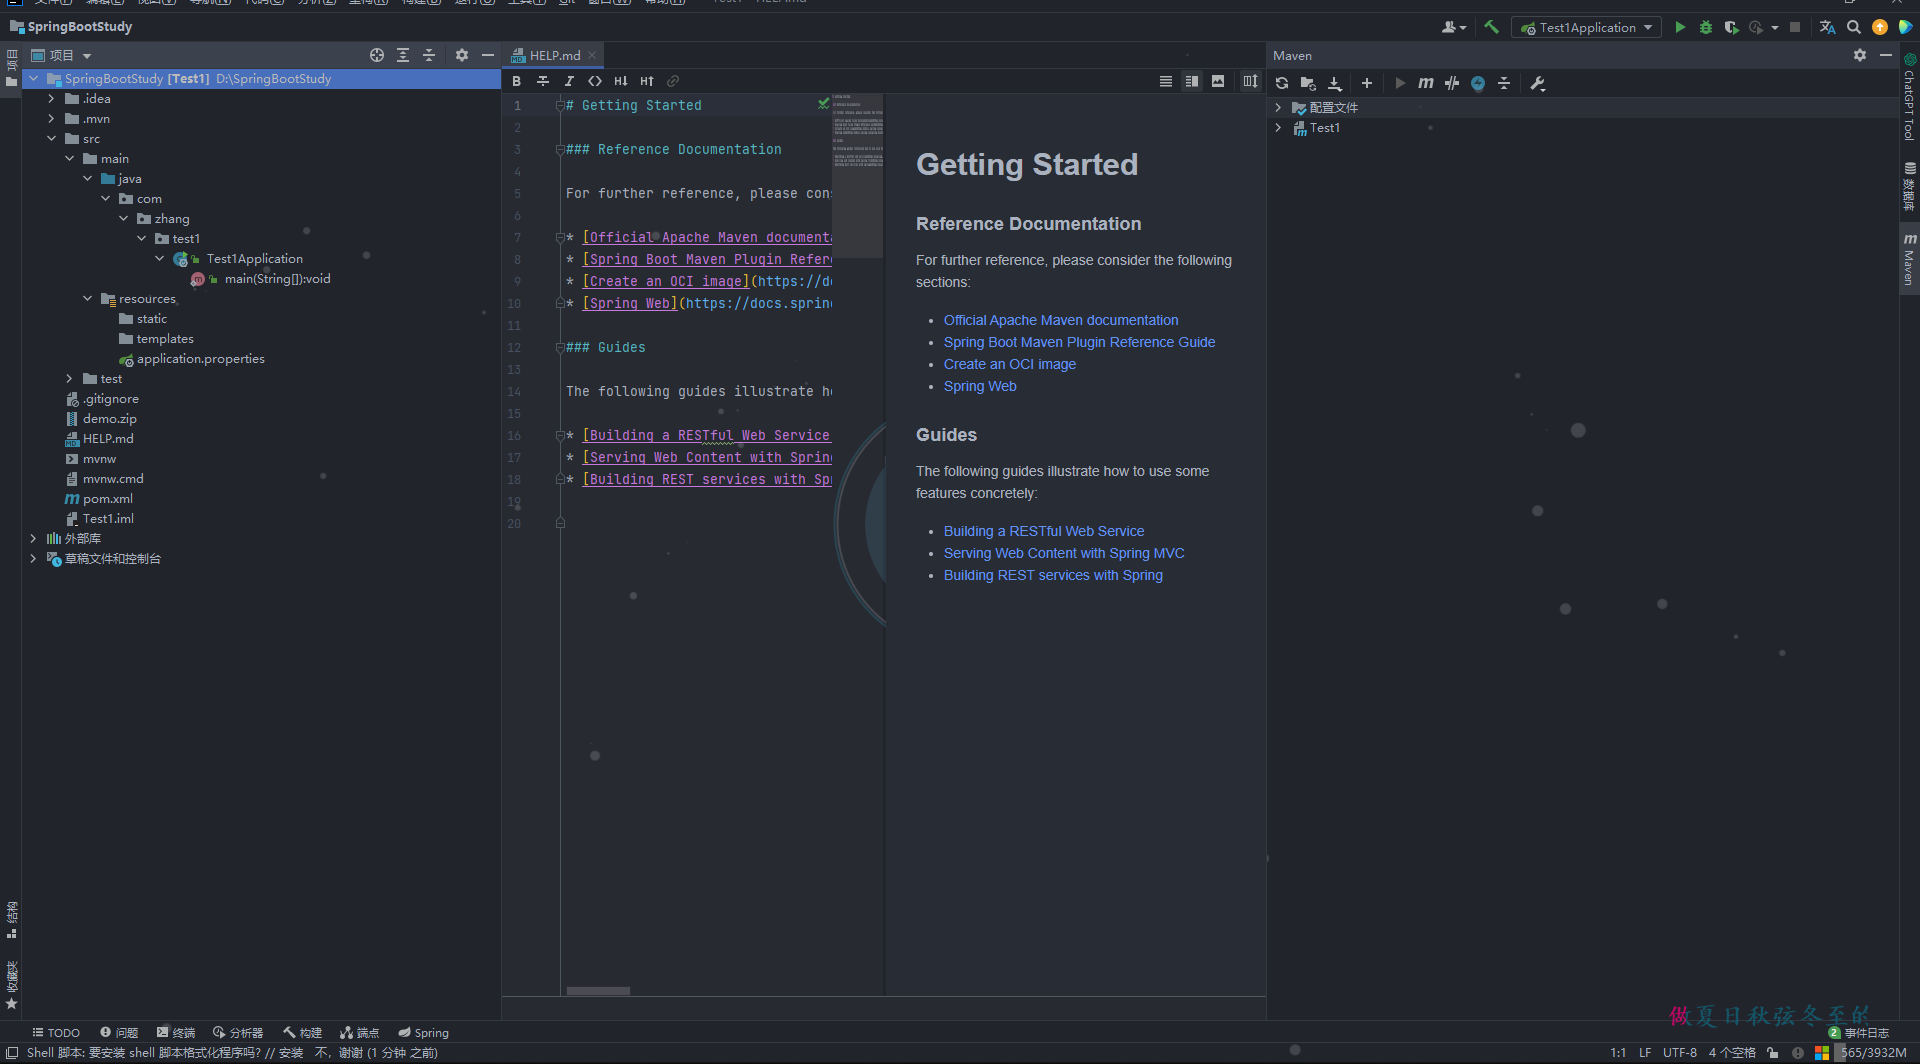Open the 终端 terminal tool window
The width and height of the screenshot is (1920, 1064).
click(x=176, y=1033)
